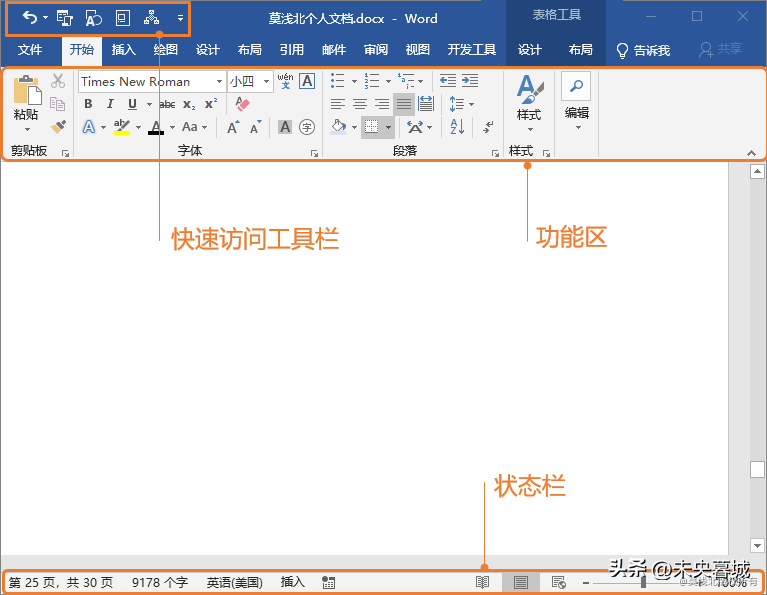Click the Distributed alignment icon
This screenshot has height=595, width=767.
coord(426,104)
